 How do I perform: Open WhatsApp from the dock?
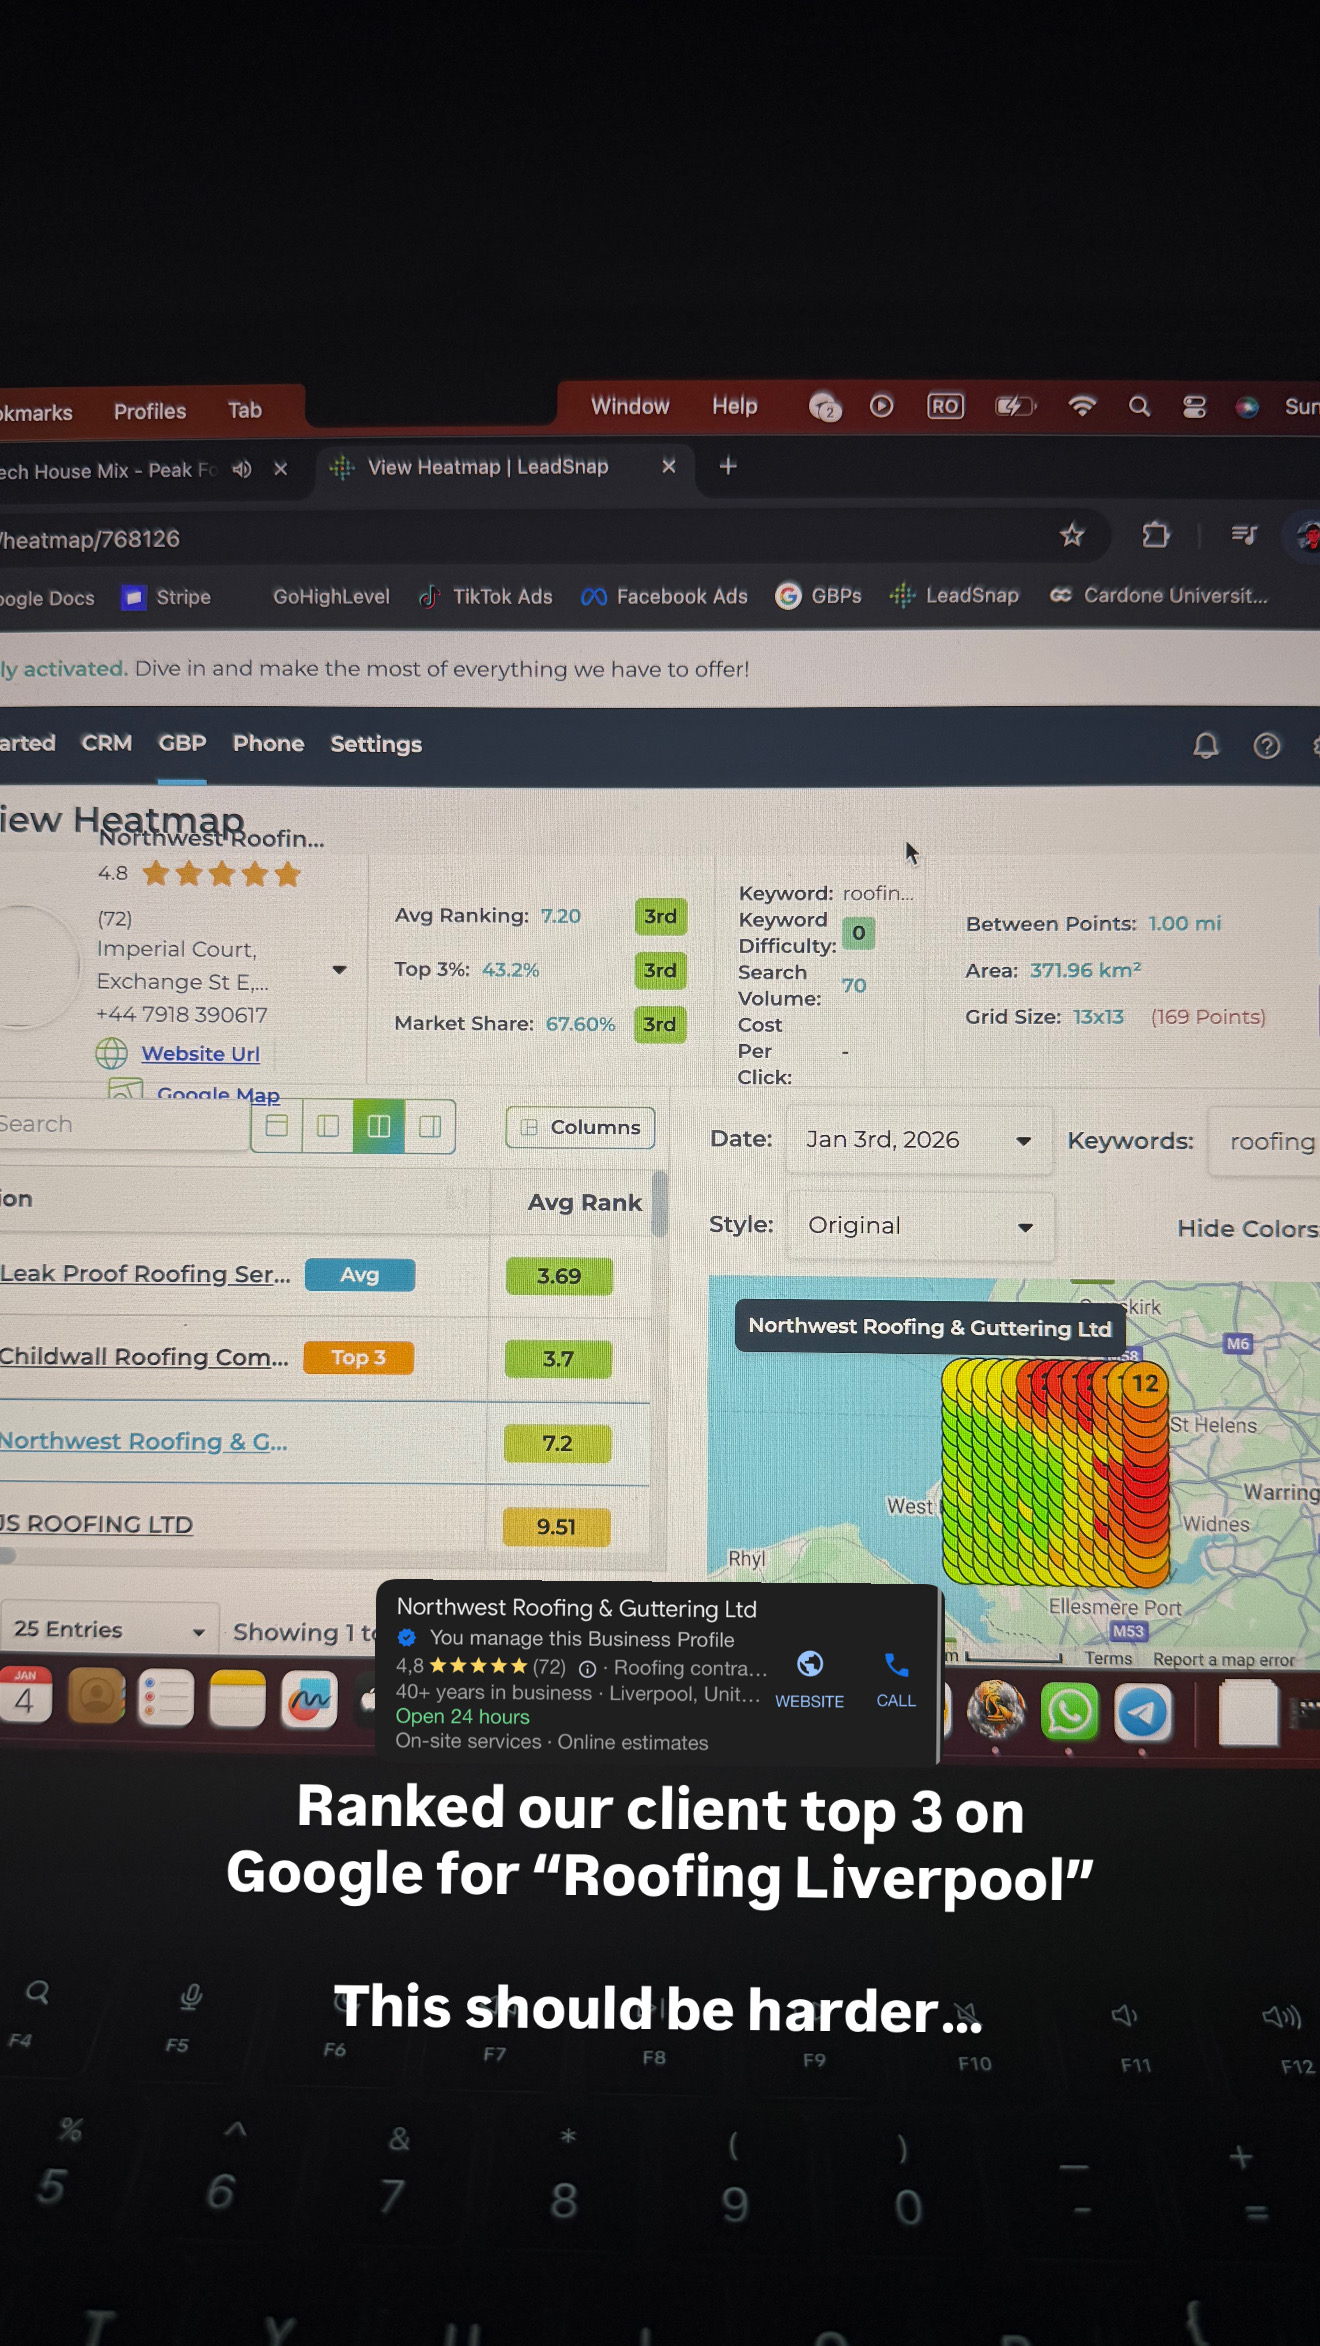coord(1069,1713)
